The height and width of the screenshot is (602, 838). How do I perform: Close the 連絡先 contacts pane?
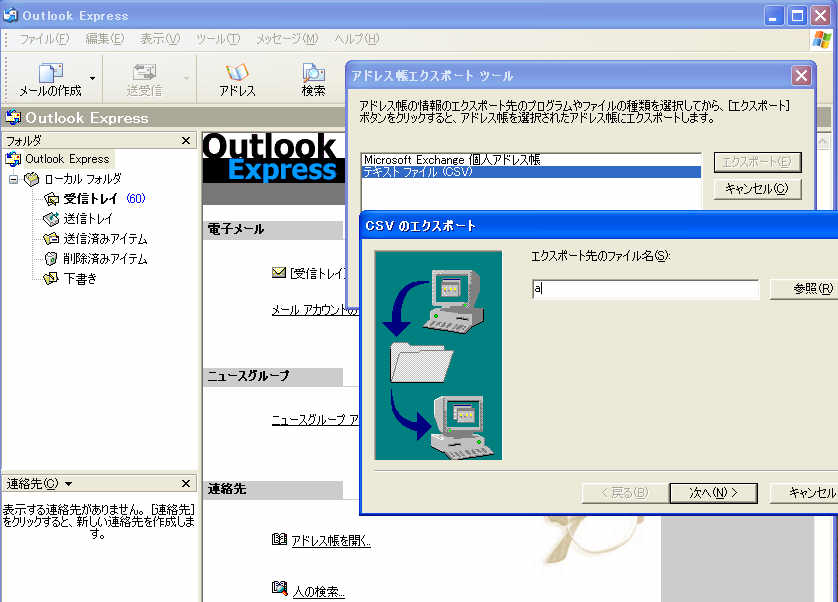pos(186,483)
